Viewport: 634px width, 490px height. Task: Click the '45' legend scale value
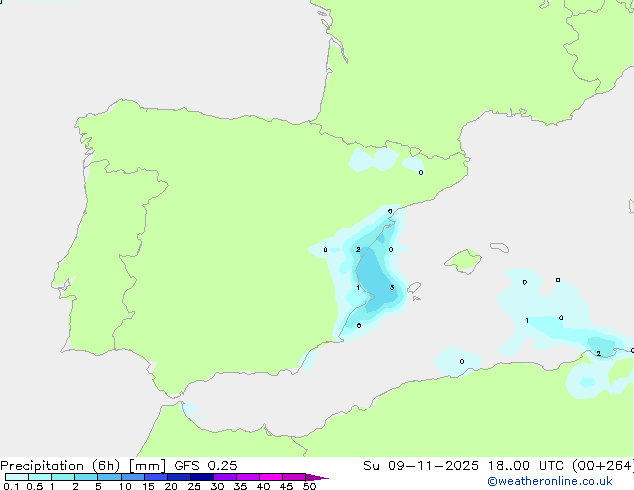(x=286, y=486)
